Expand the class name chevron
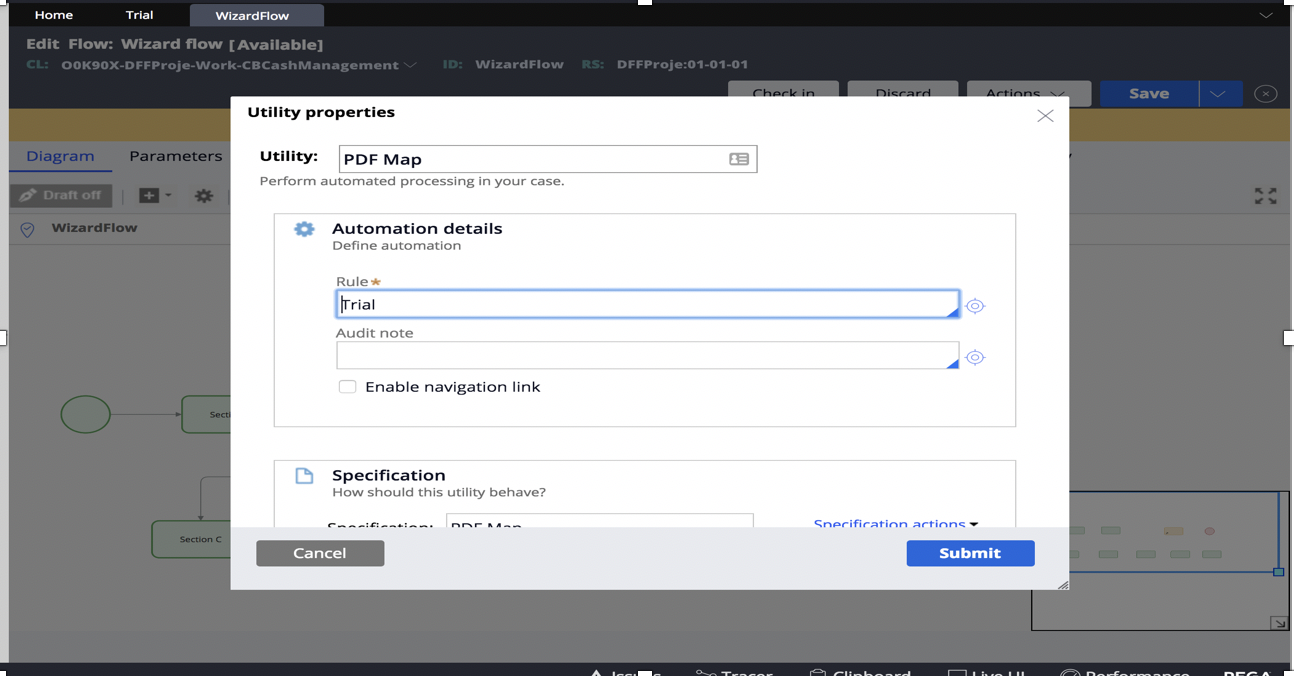Image resolution: width=1294 pixels, height=676 pixels. (410, 65)
